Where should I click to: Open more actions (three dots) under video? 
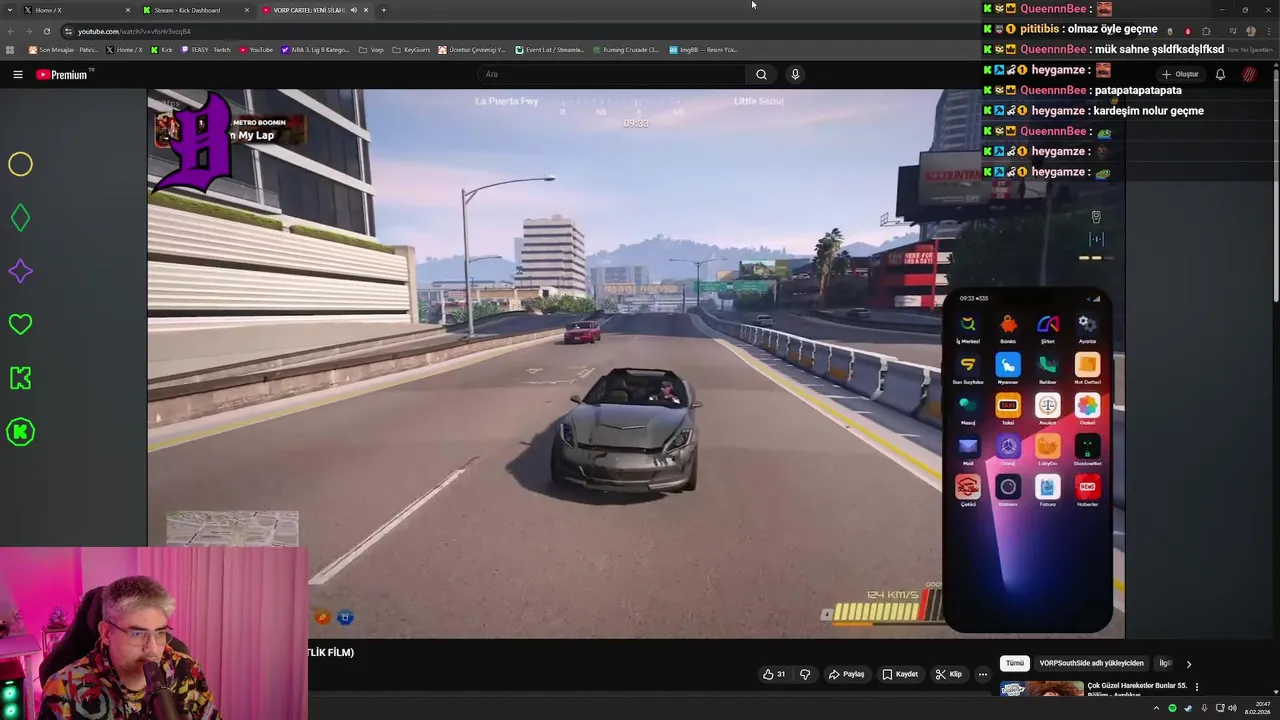982,674
